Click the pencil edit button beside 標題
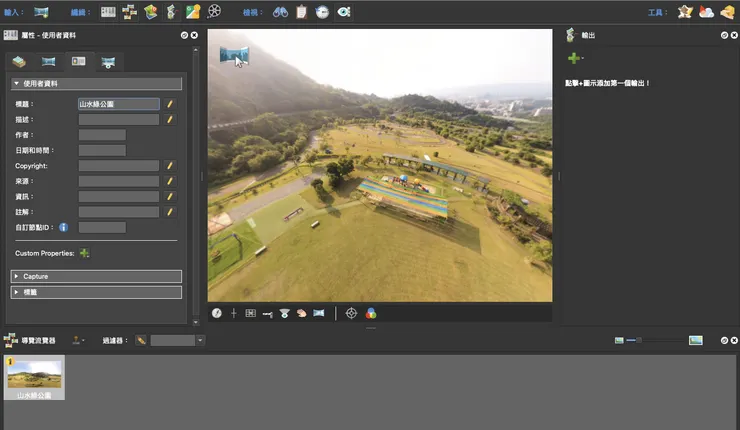This screenshot has width=740, height=430. (x=170, y=103)
